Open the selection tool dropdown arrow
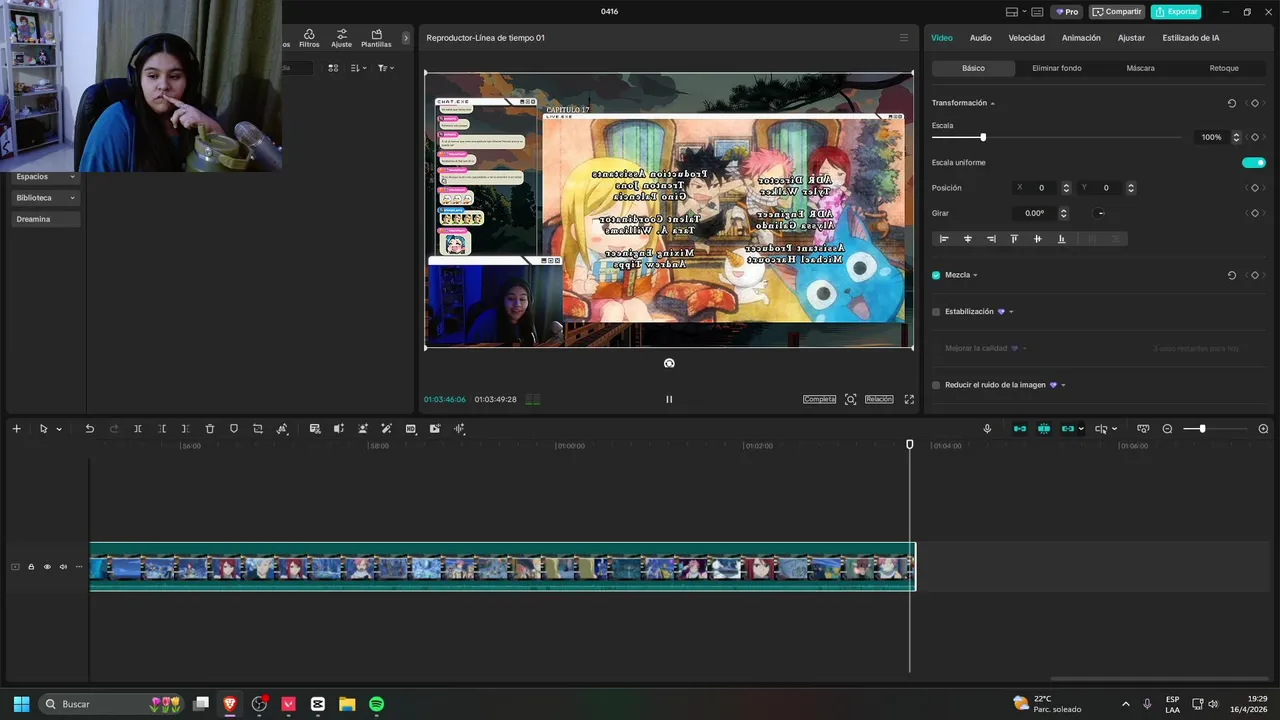This screenshot has height=720, width=1280. coord(59,430)
